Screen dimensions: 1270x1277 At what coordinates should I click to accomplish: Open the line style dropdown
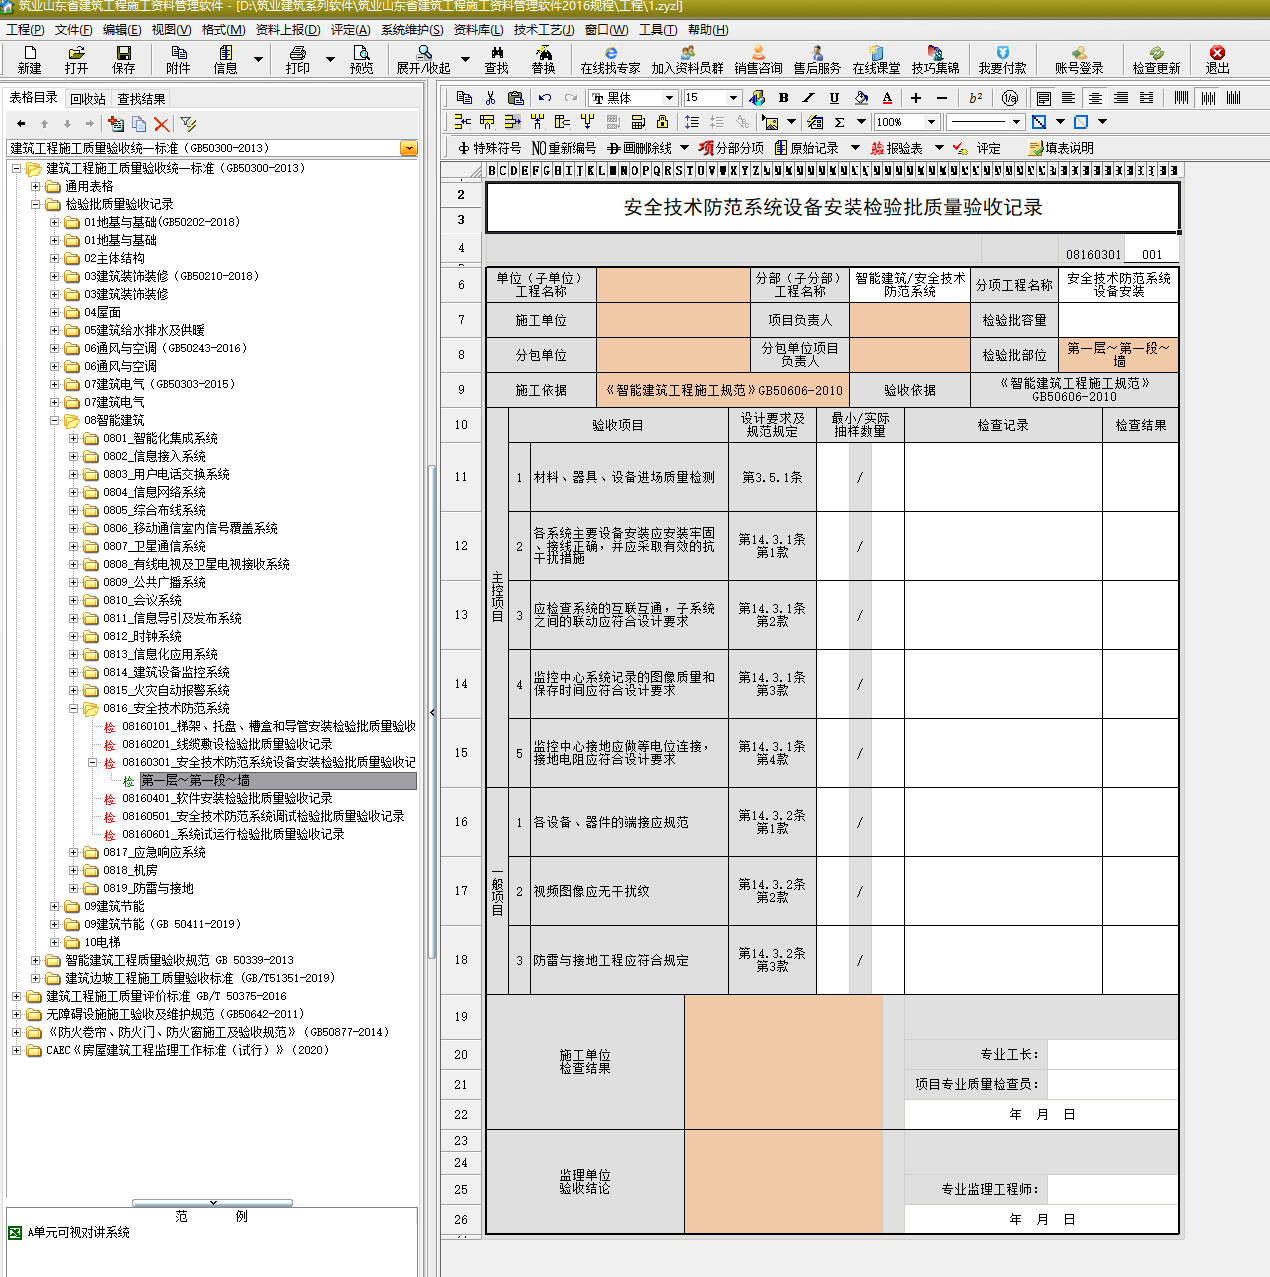coord(1016,122)
